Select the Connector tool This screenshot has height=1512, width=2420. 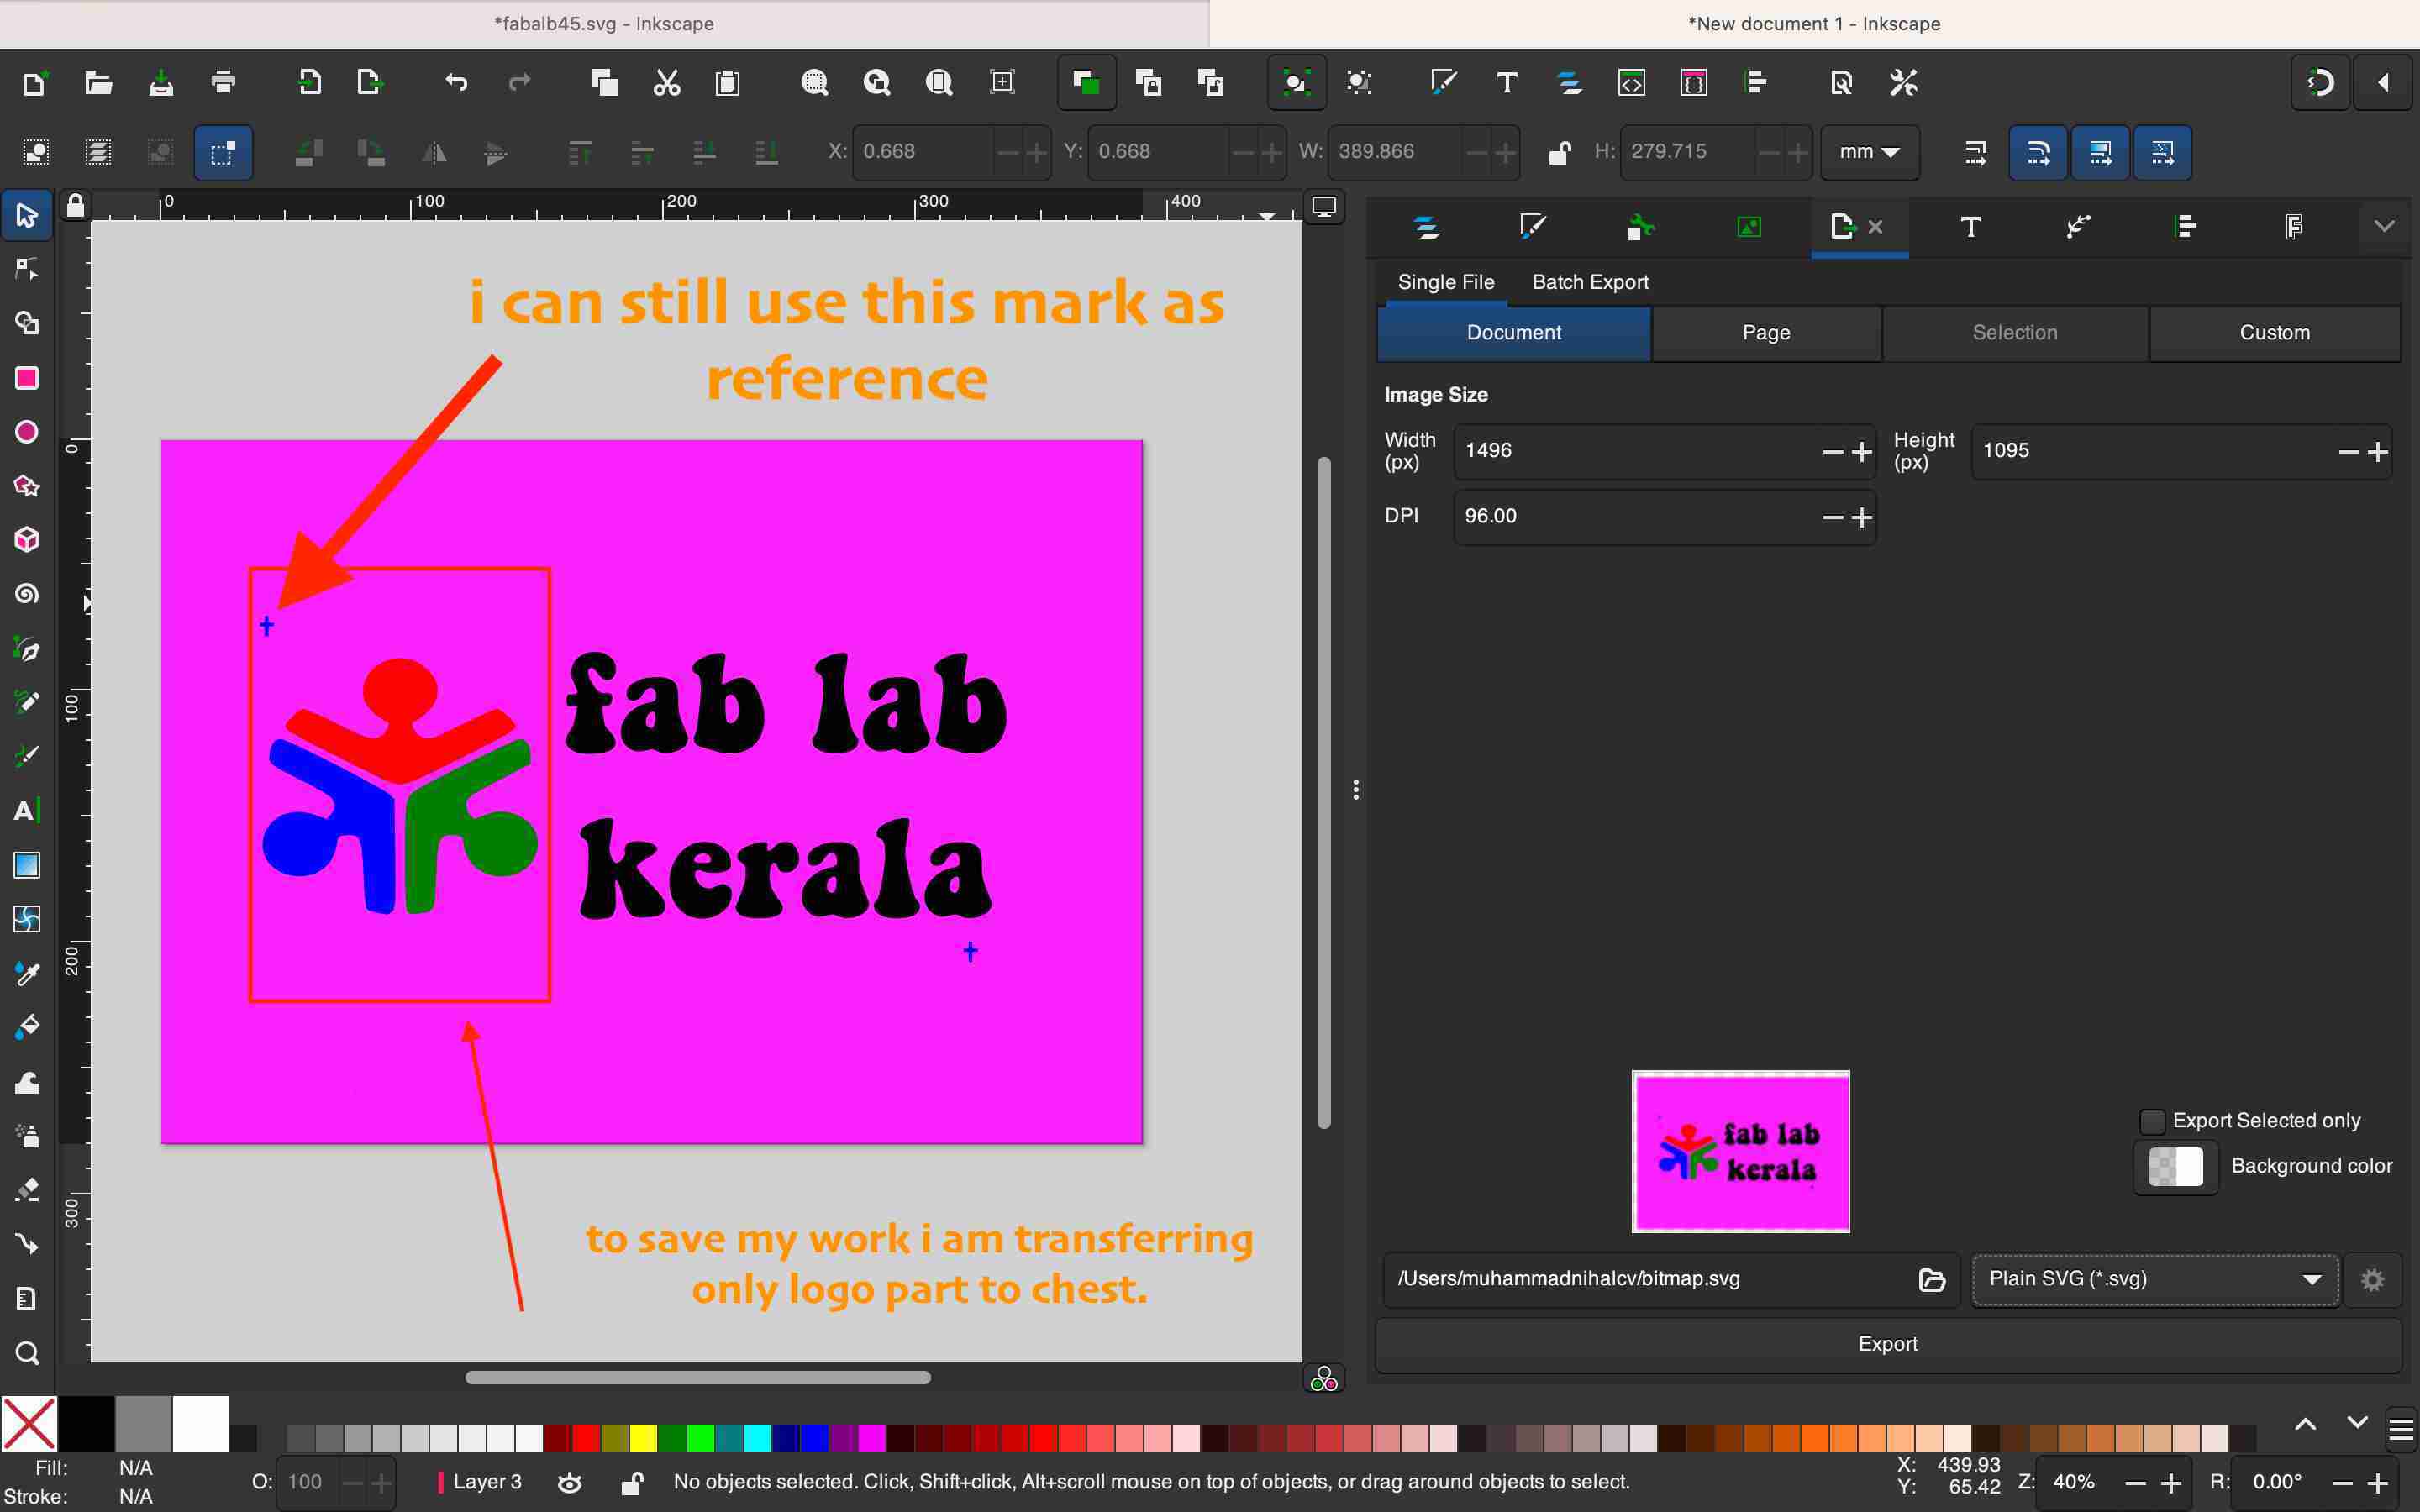coord(27,1244)
